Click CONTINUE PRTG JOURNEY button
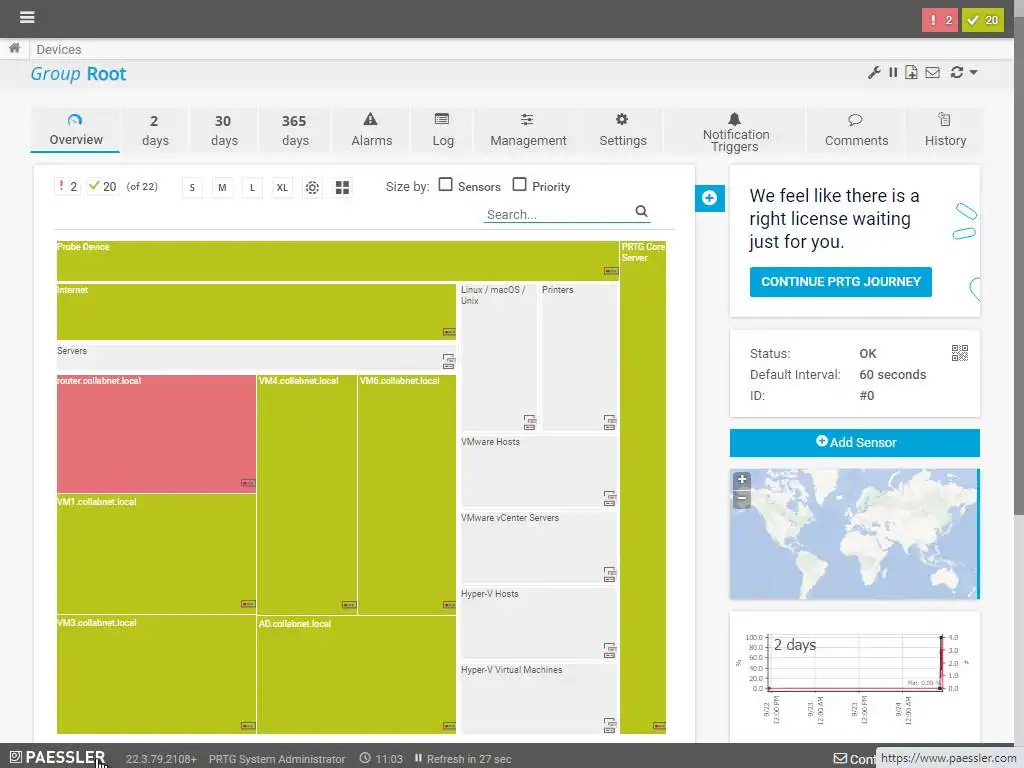The image size is (1024, 768). click(x=840, y=281)
